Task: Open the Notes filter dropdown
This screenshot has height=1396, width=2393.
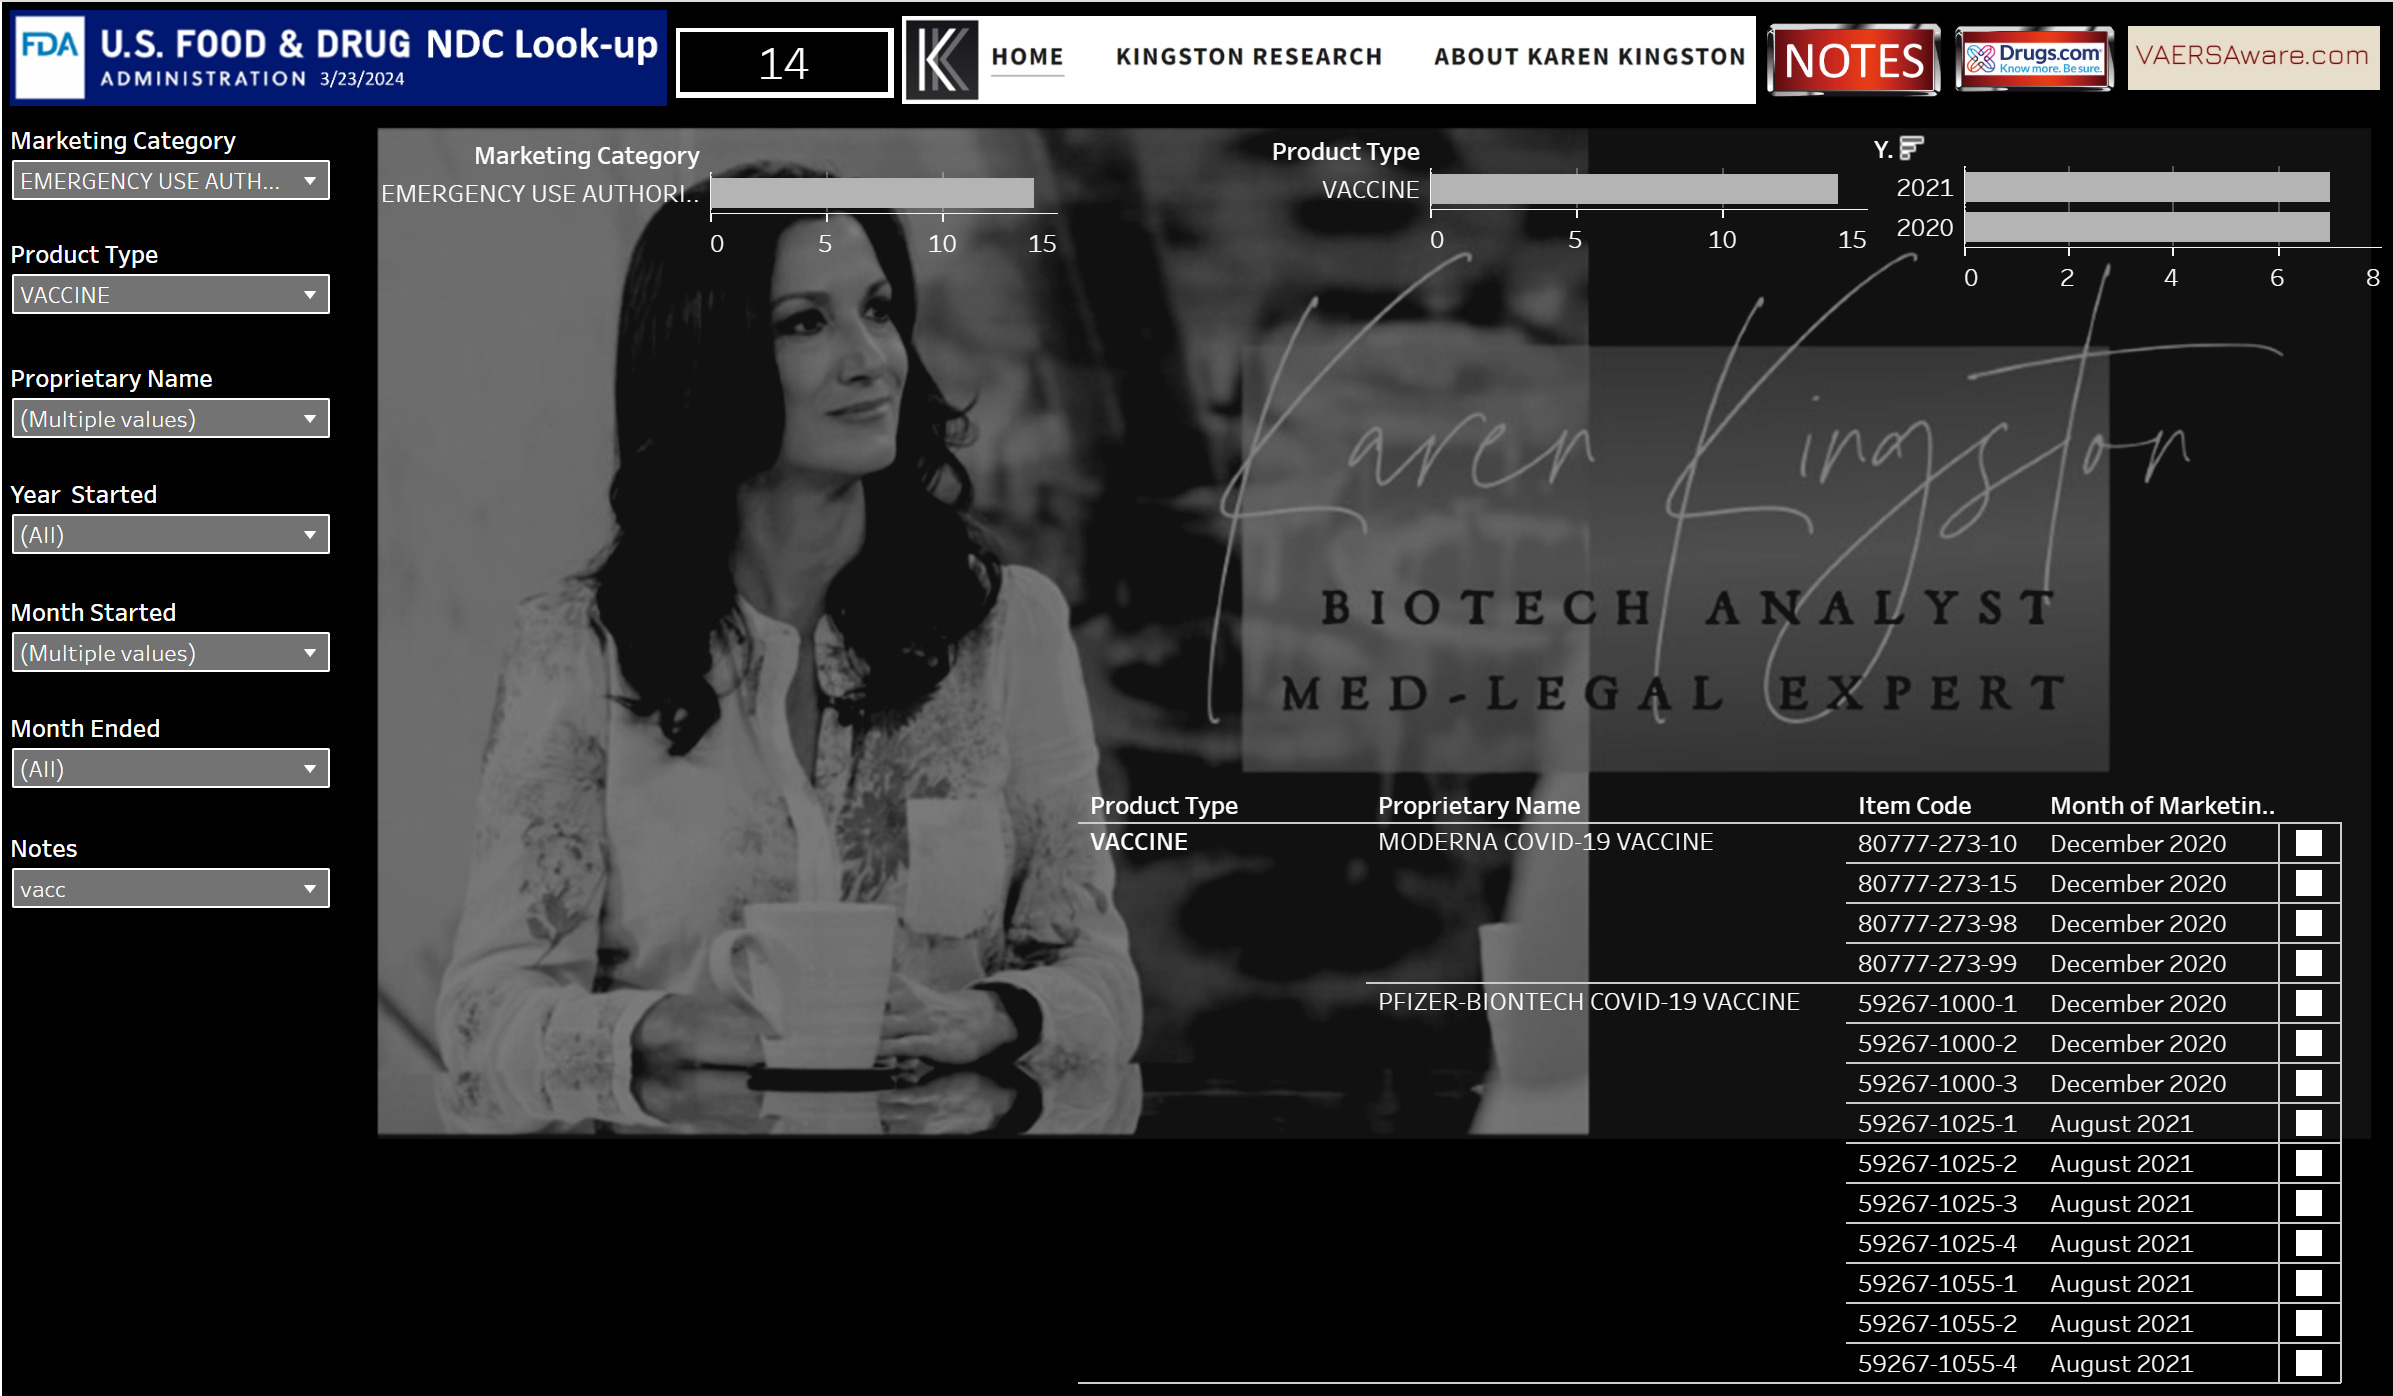Action: [170, 889]
